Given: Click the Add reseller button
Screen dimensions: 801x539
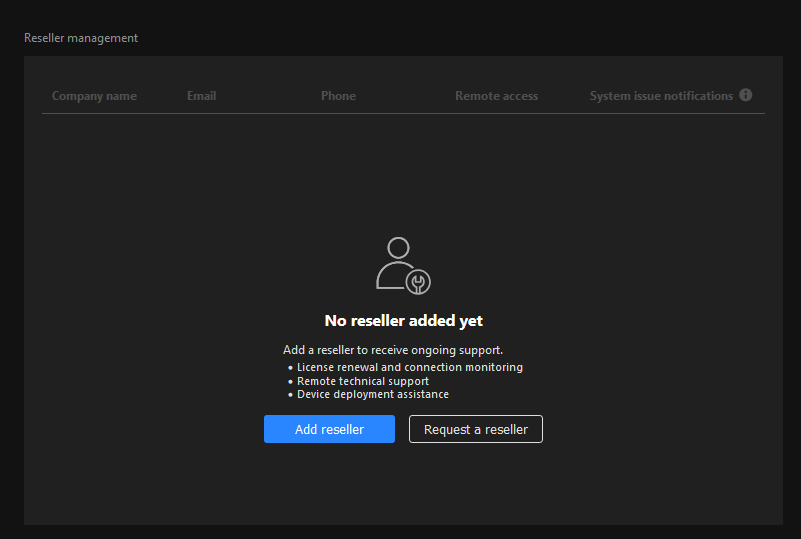Looking at the screenshot, I should [x=329, y=429].
